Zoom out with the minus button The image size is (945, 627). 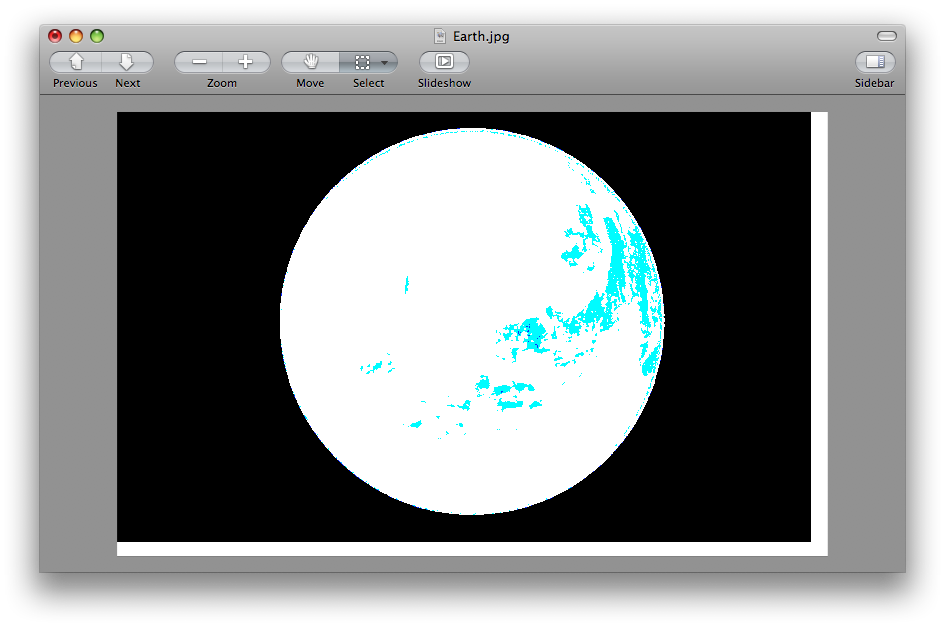pos(199,62)
